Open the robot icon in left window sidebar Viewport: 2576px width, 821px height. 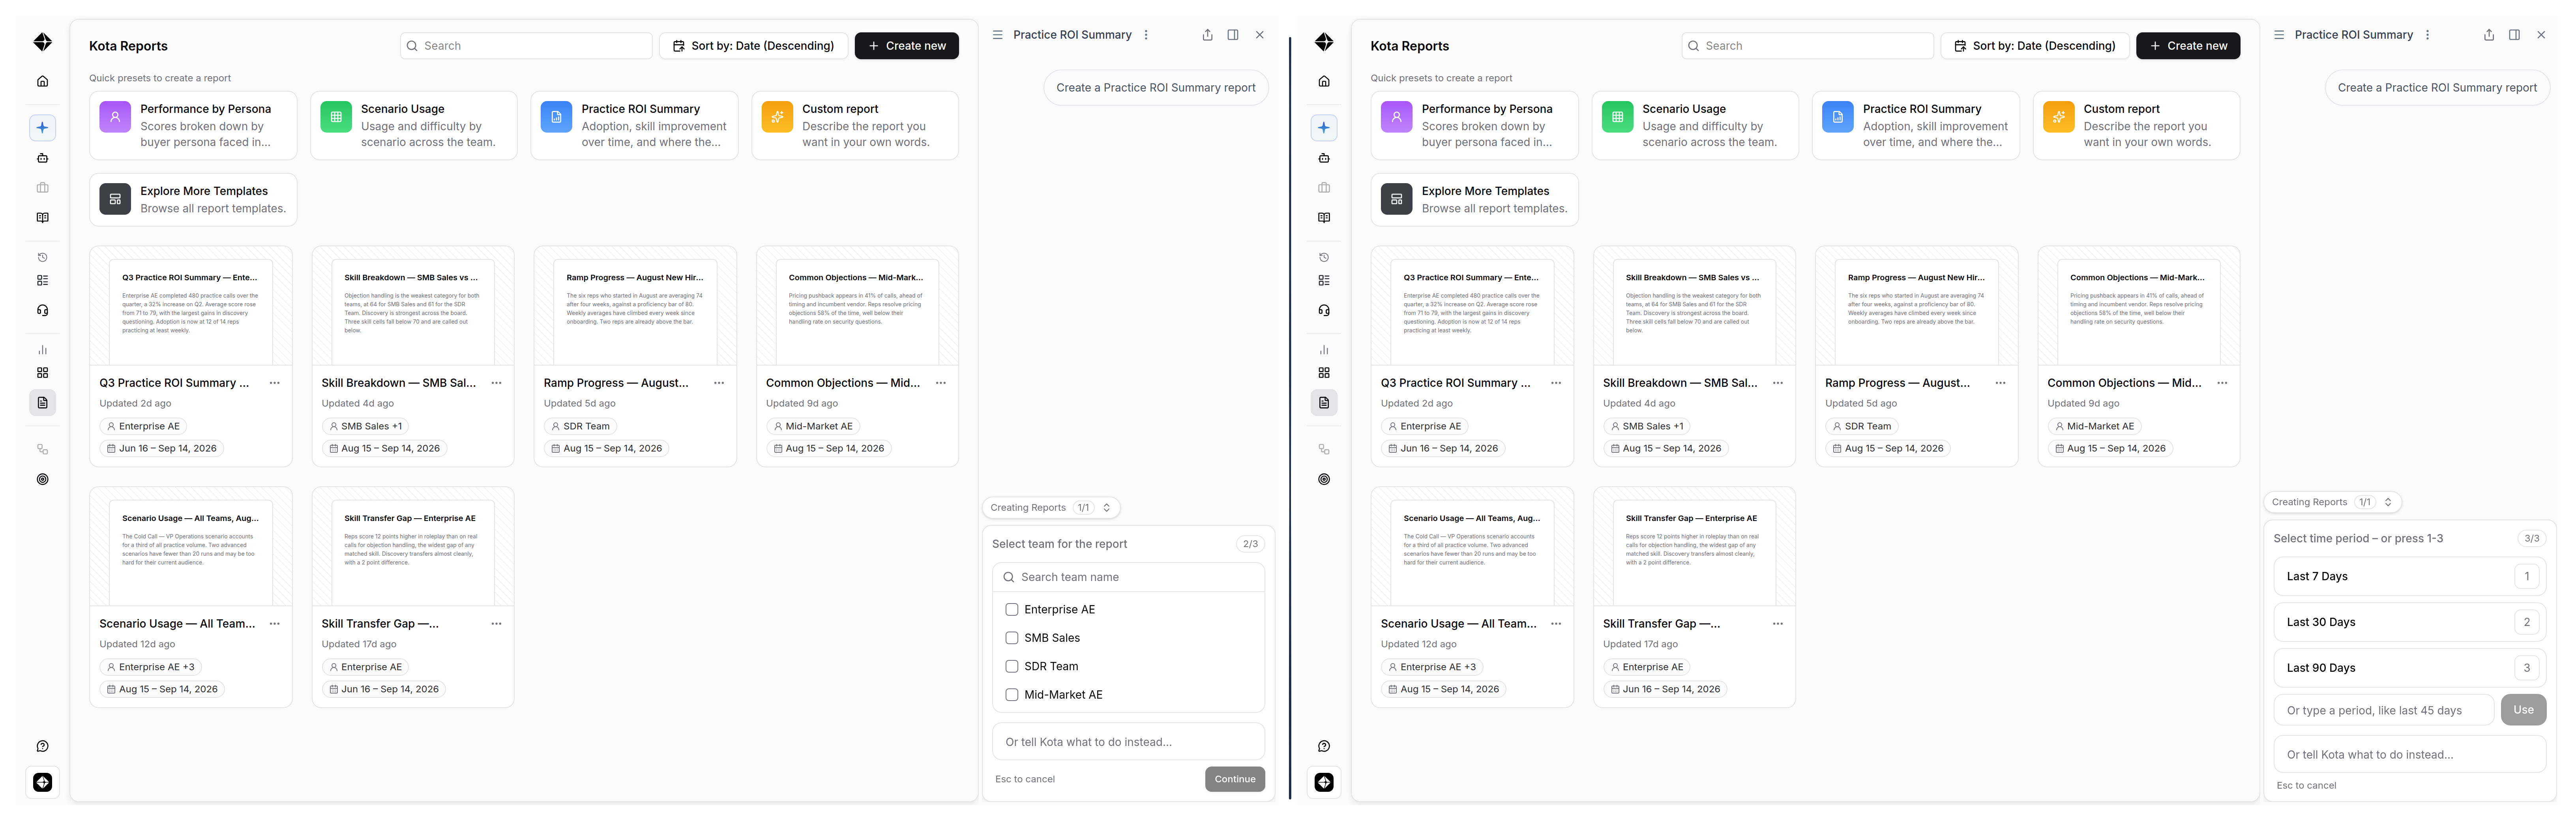tap(42, 158)
